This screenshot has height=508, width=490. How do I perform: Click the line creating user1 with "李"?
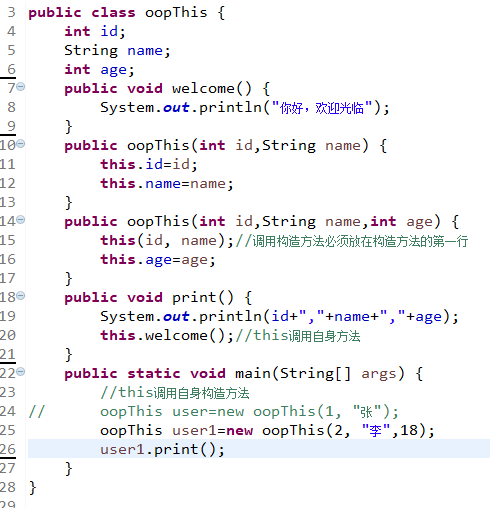click(x=267, y=431)
